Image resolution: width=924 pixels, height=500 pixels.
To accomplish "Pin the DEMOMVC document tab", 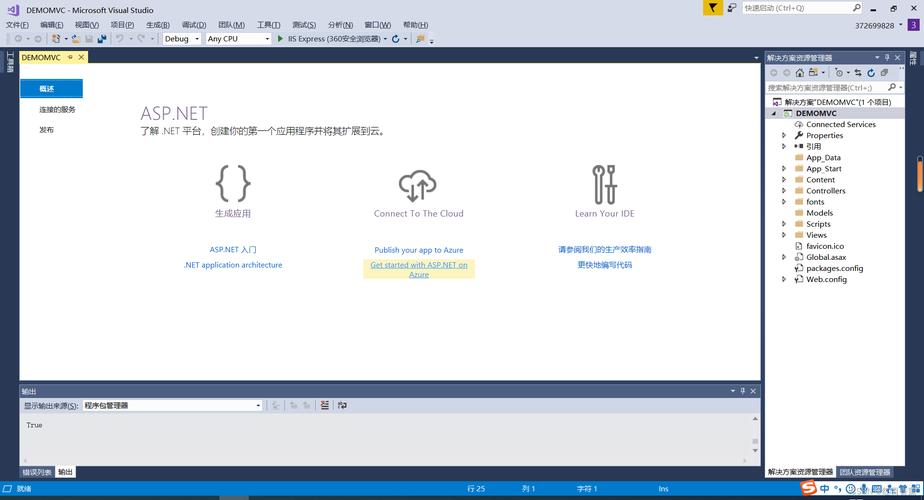I will pos(70,57).
